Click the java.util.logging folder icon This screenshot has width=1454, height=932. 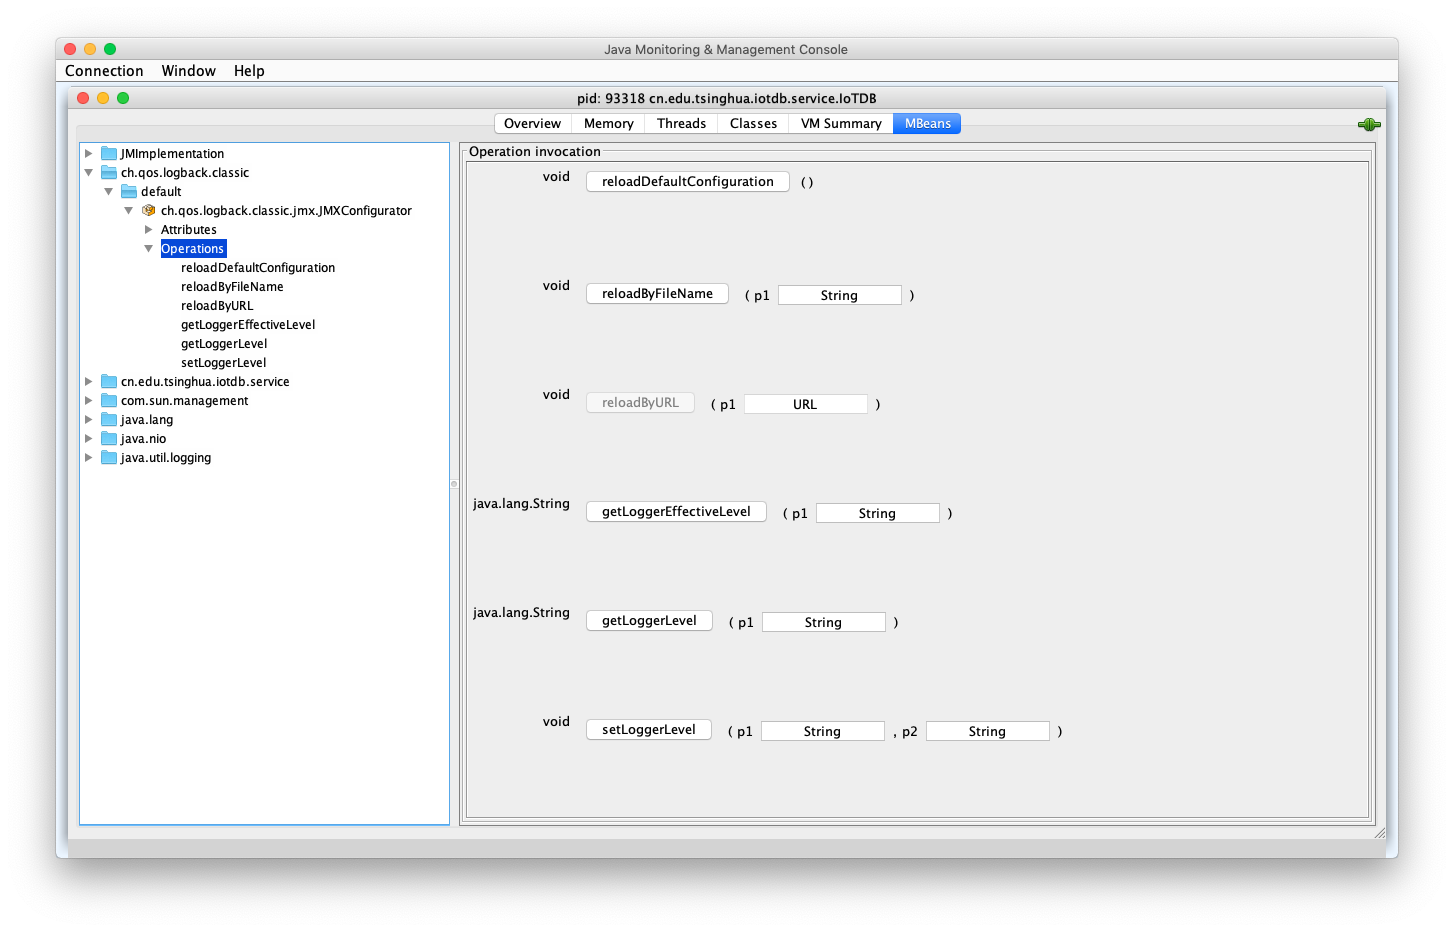coord(111,457)
